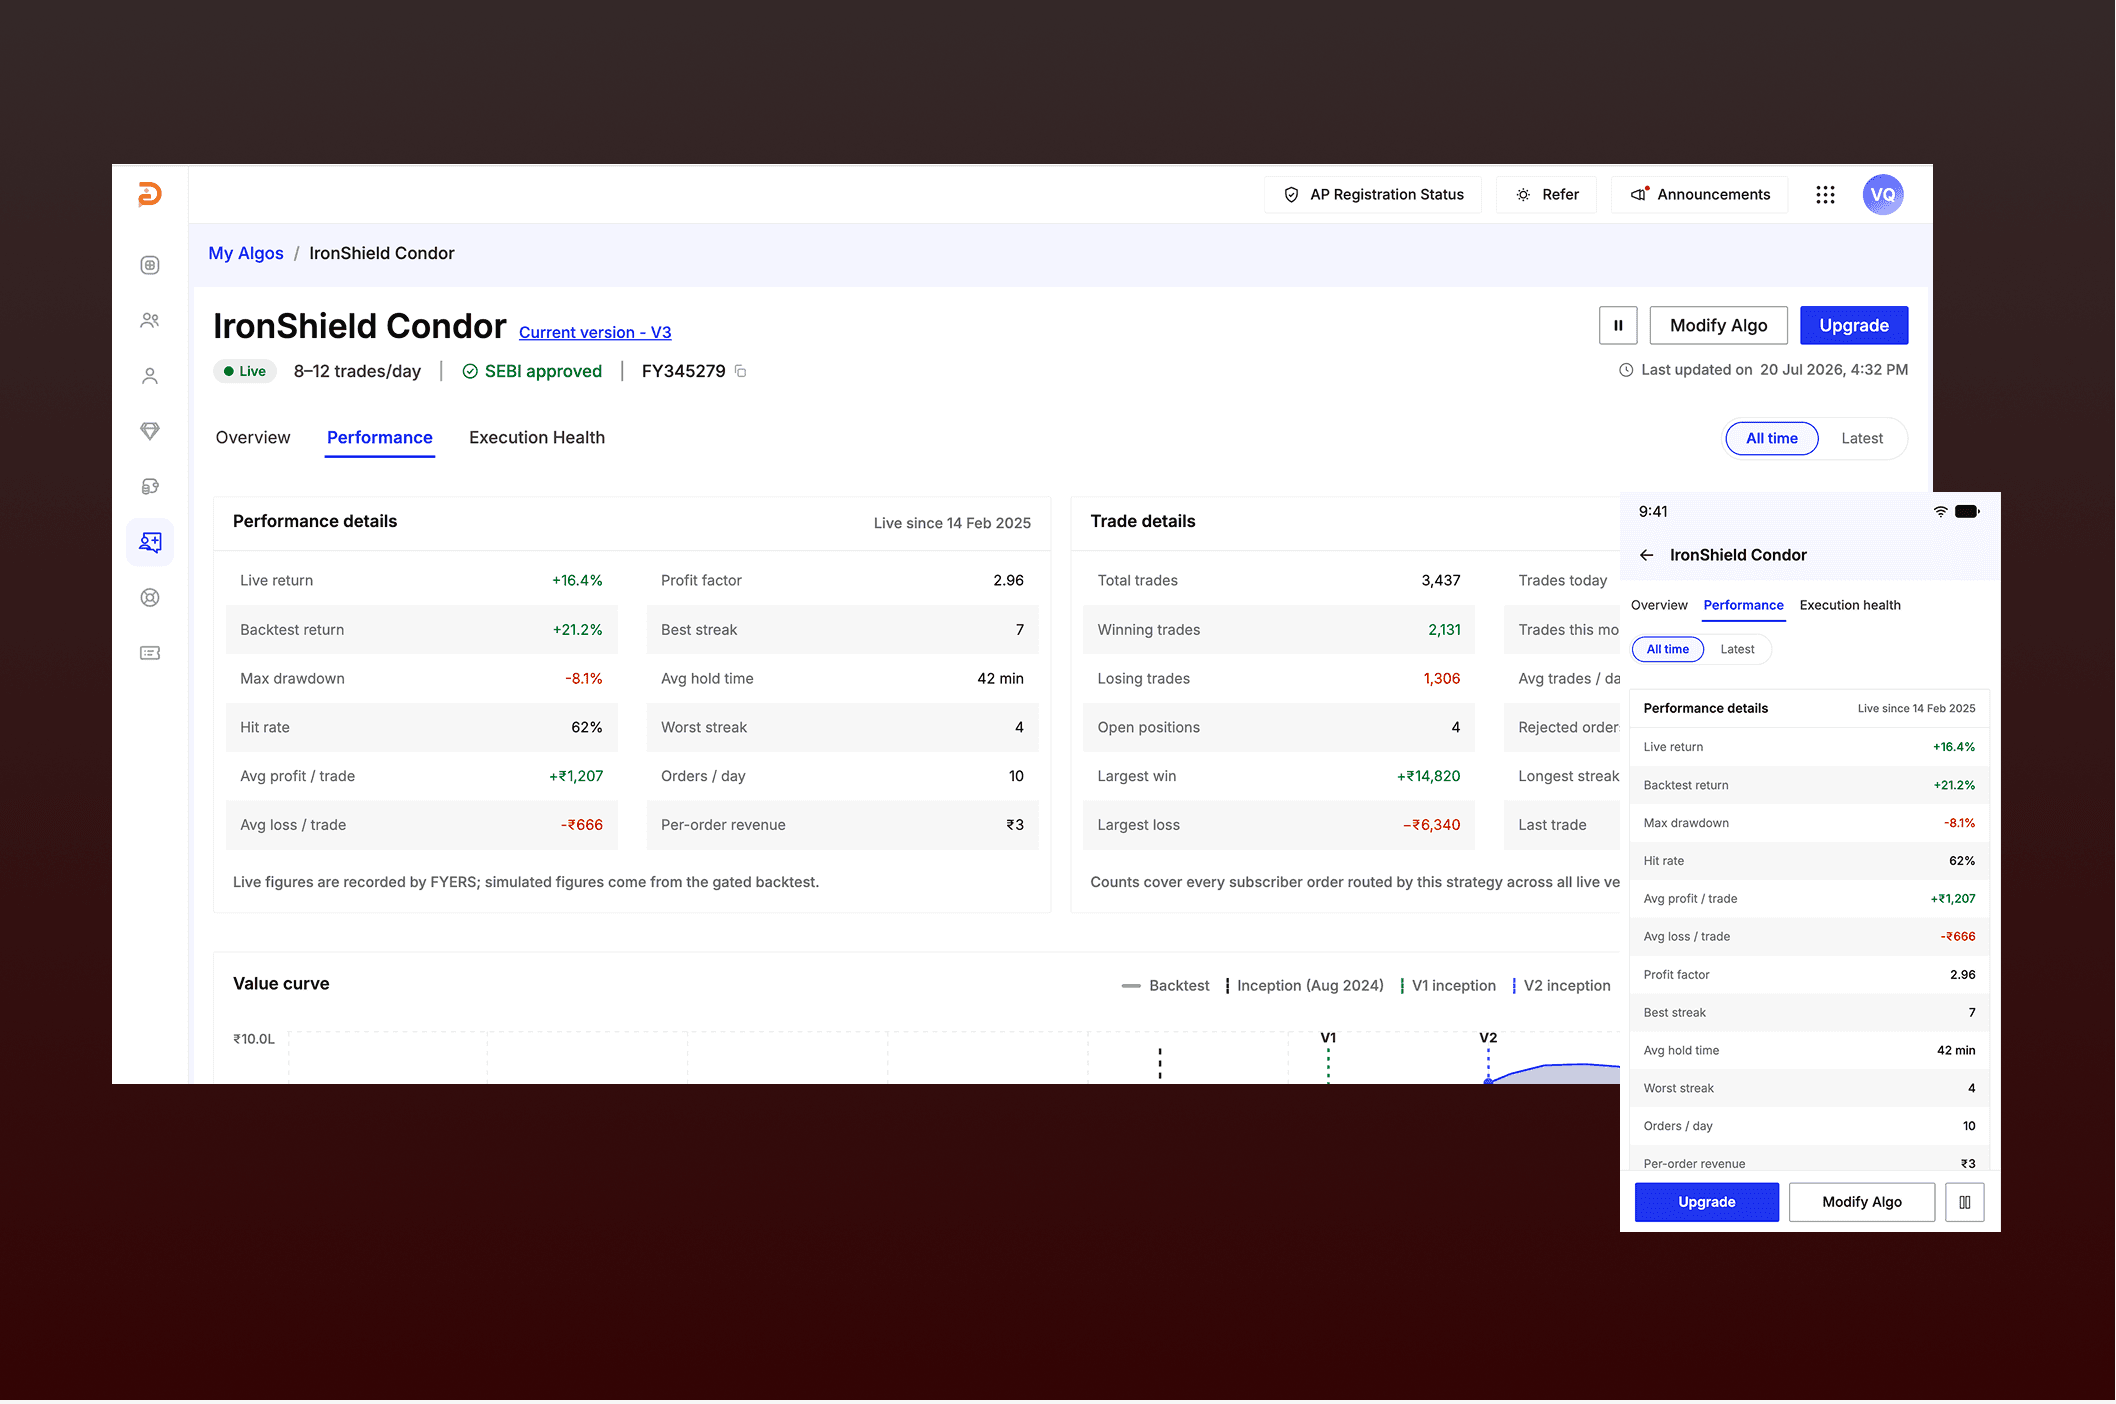Click the megaphone icon in Announcements
Screen dimensions: 2116x1404
pyautogui.click(x=1639, y=194)
